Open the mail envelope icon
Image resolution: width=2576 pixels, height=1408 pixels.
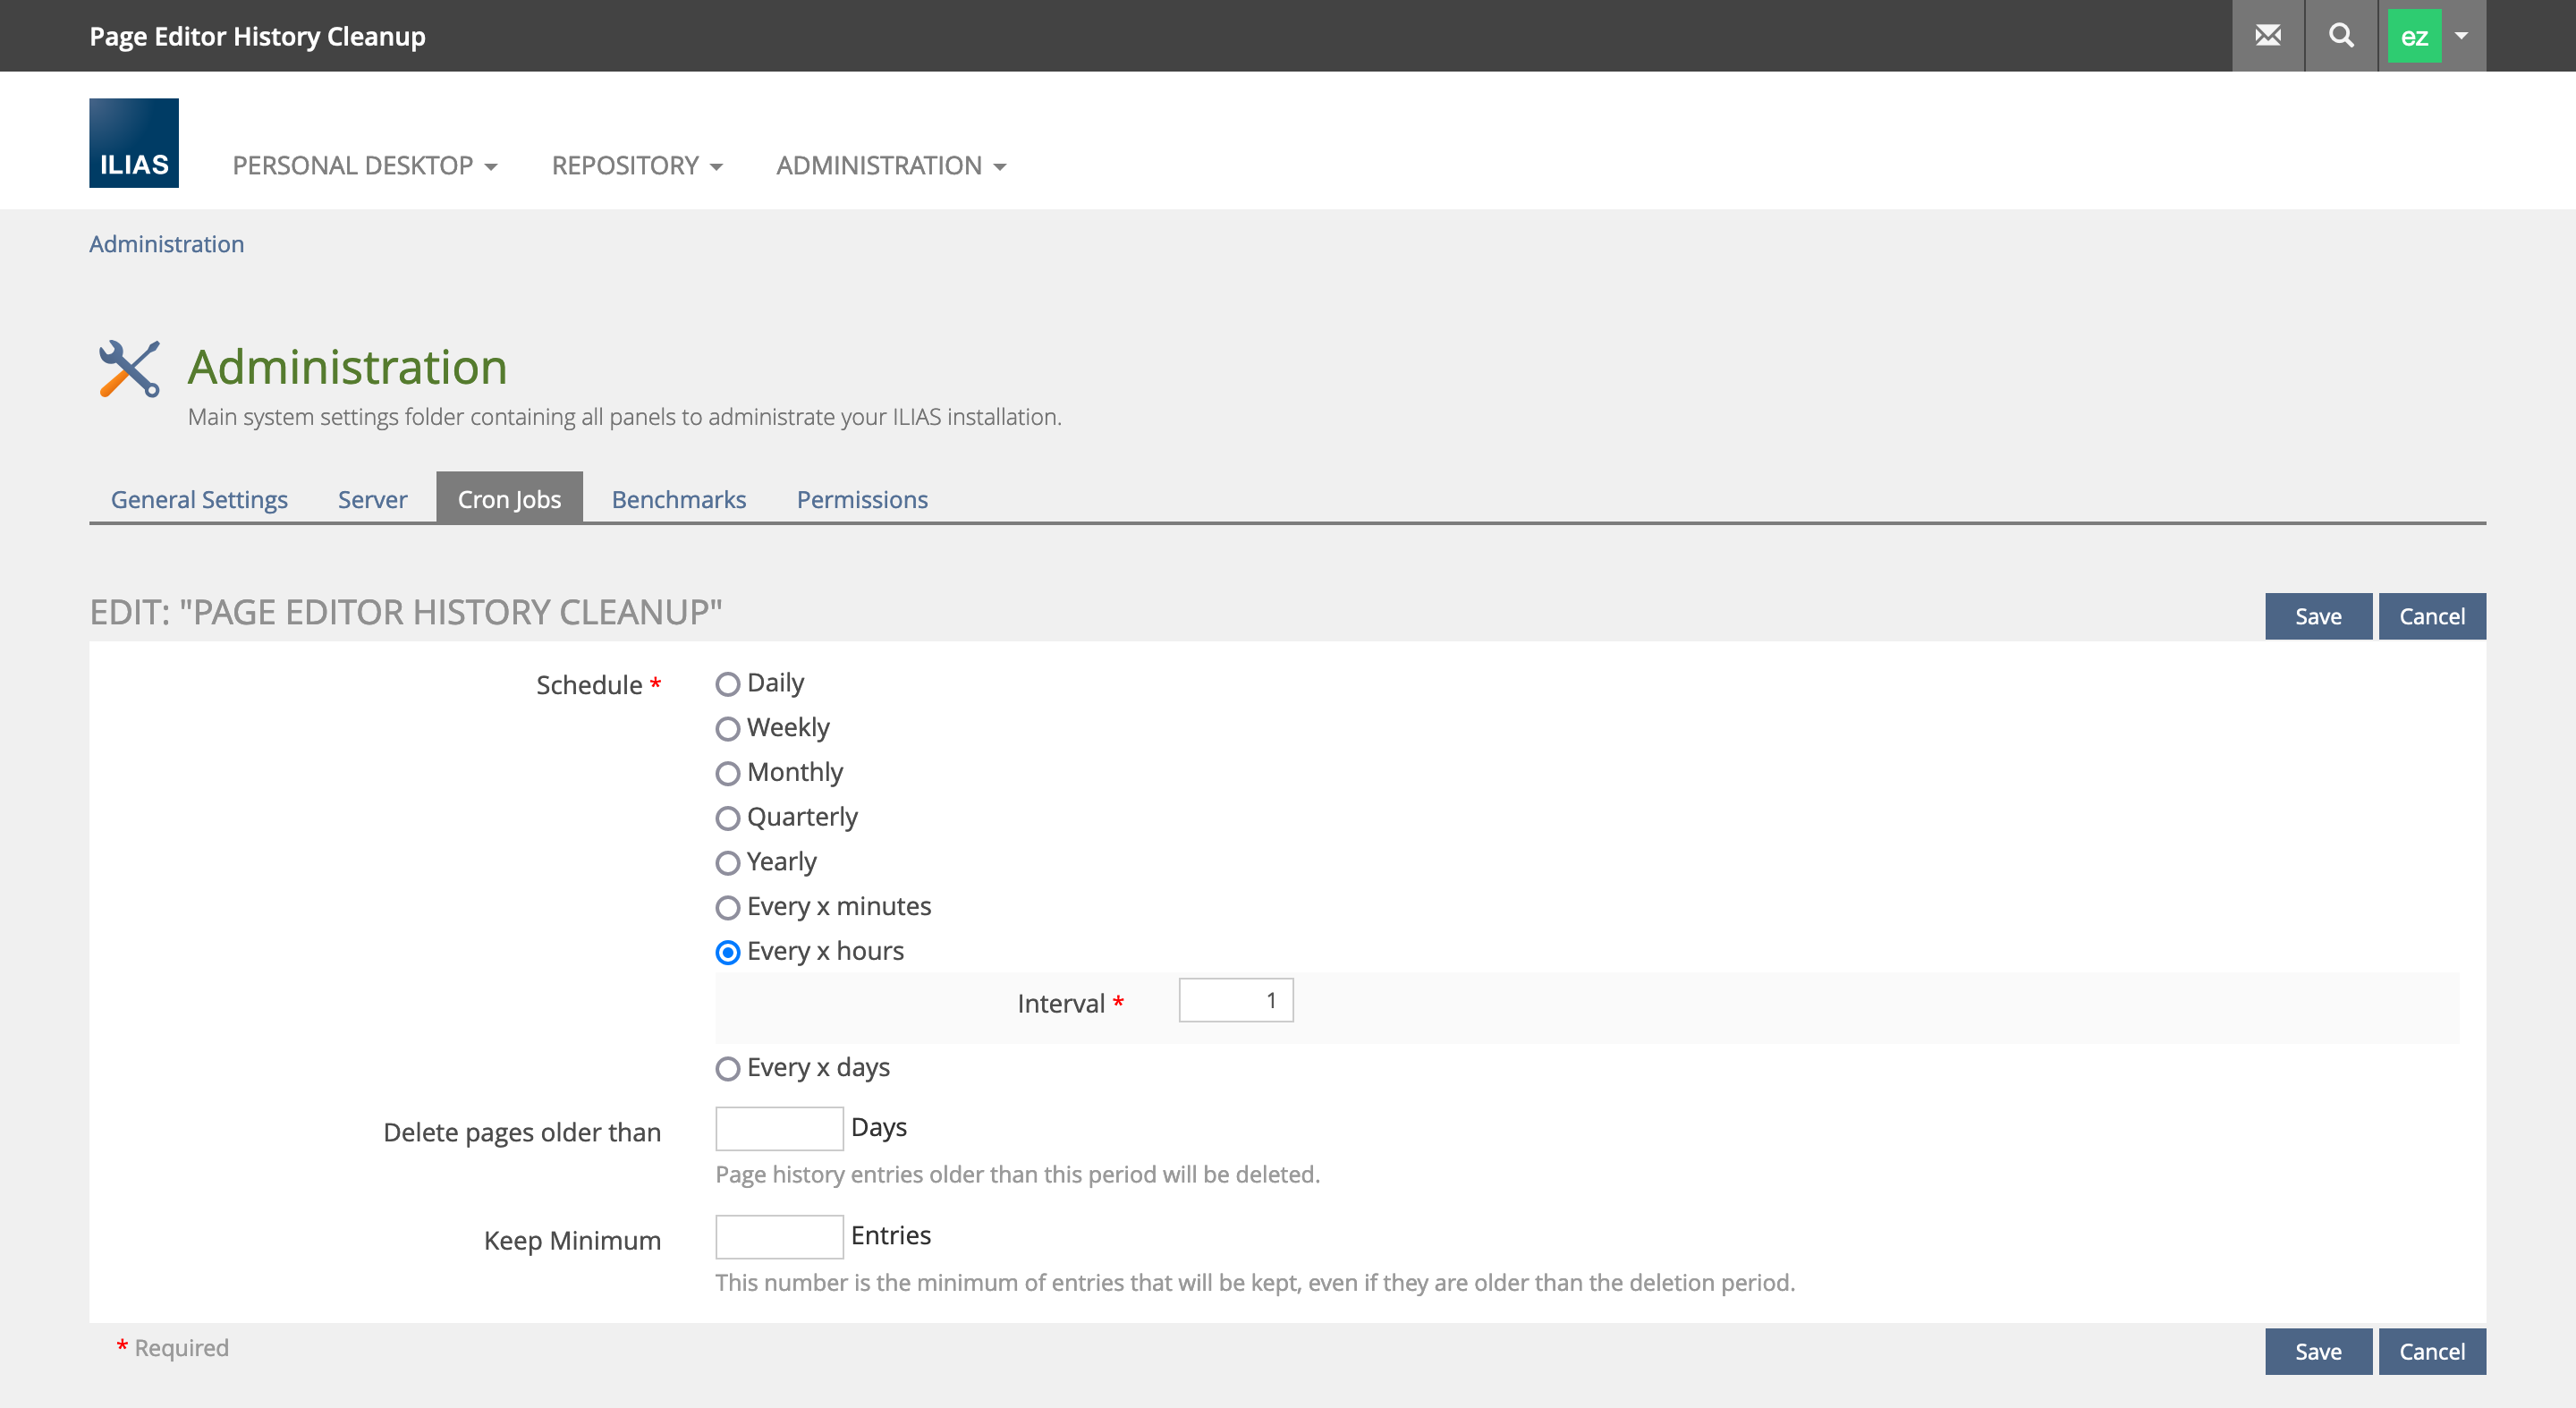[2267, 36]
